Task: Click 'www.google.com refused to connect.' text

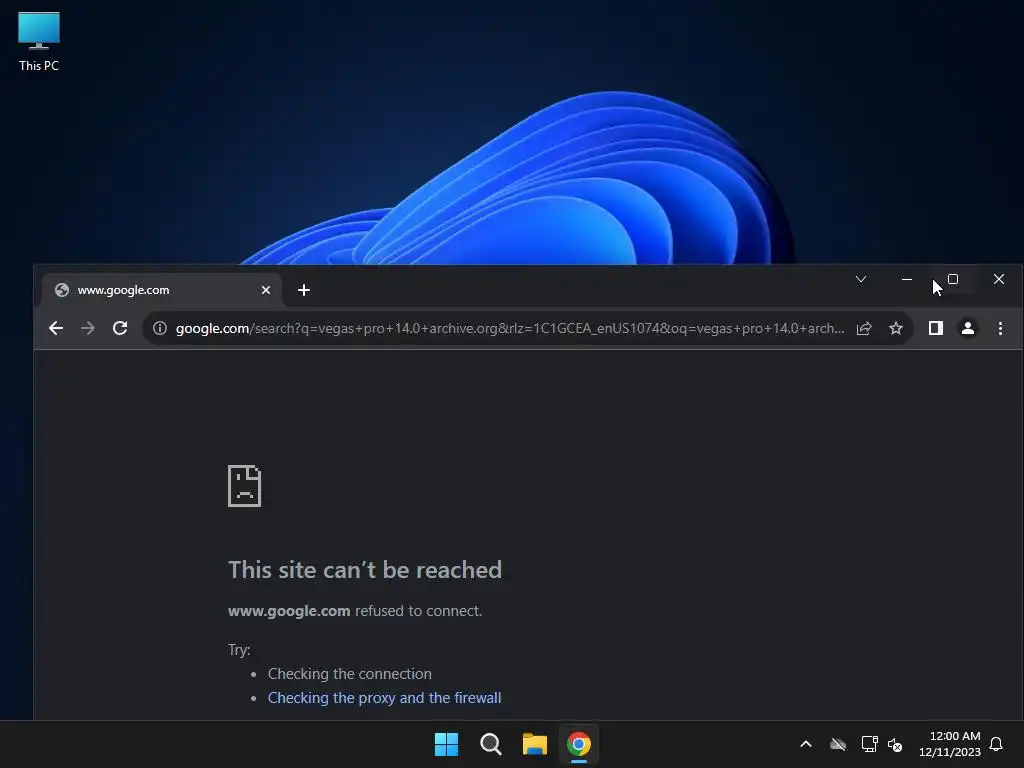Action: tap(355, 611)
